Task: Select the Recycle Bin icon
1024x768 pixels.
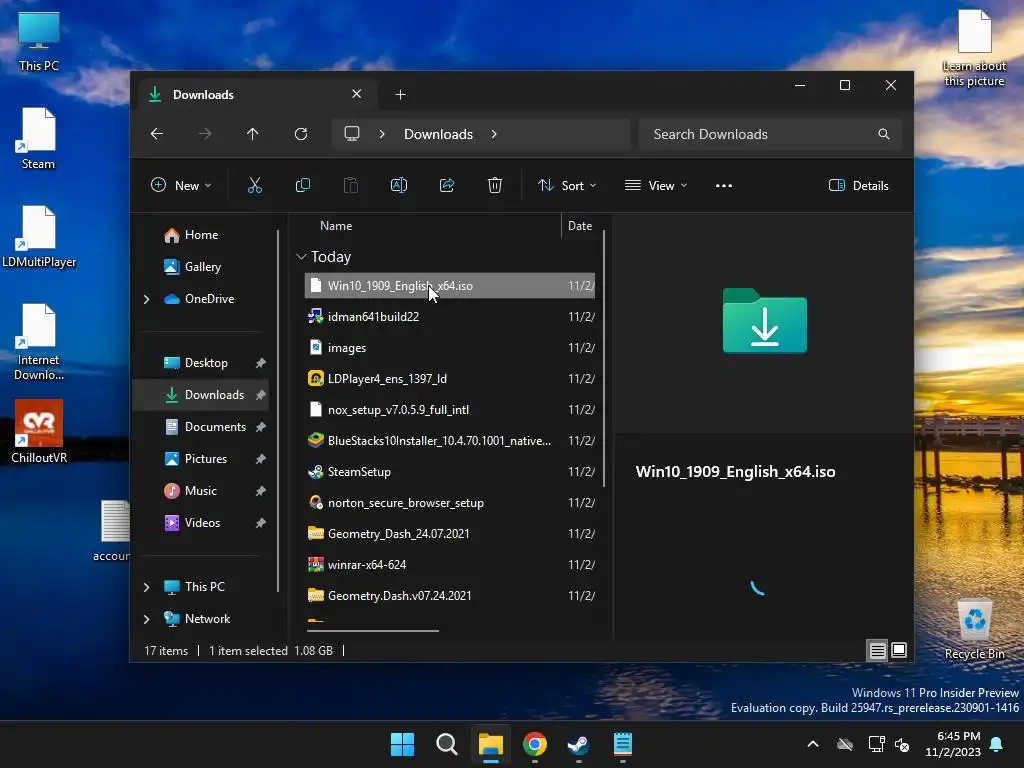Action: click(x=974, y=628)
